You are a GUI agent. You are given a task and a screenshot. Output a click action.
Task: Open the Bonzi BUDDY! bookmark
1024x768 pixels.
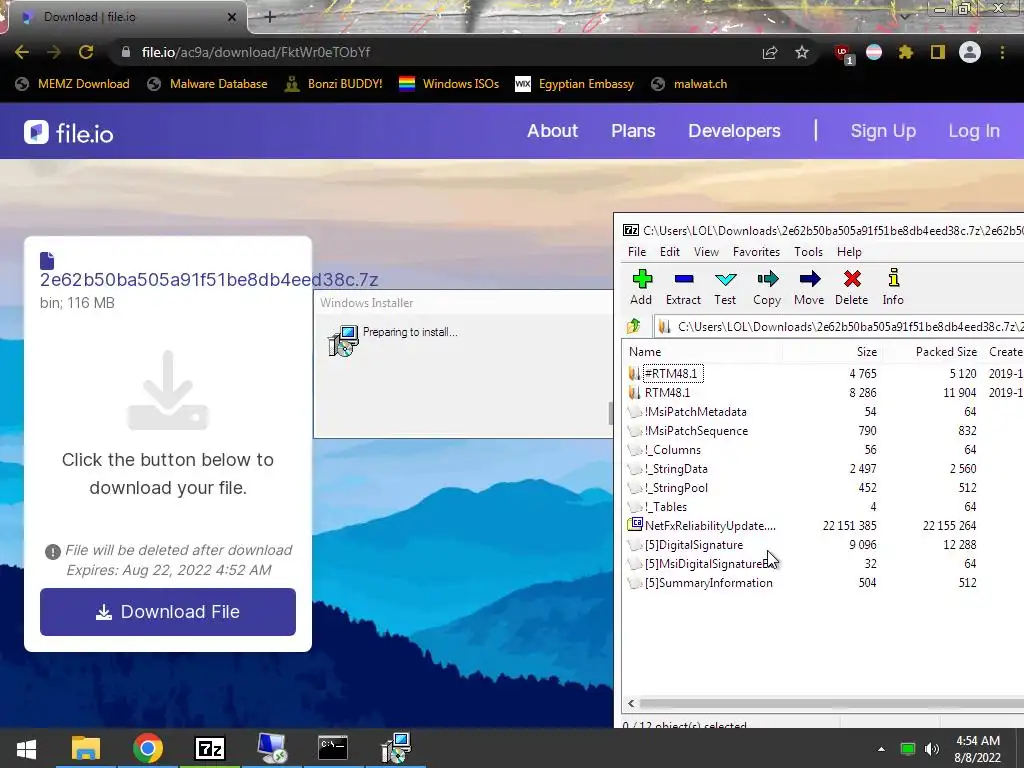(x=334, y=84)
